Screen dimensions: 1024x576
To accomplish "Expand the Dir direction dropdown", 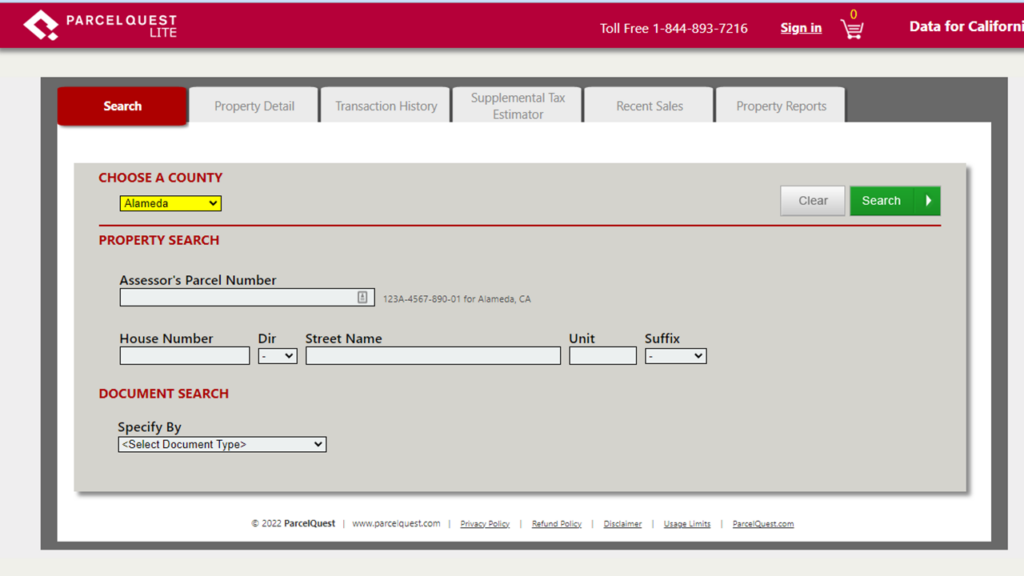I will click(277, 356).
